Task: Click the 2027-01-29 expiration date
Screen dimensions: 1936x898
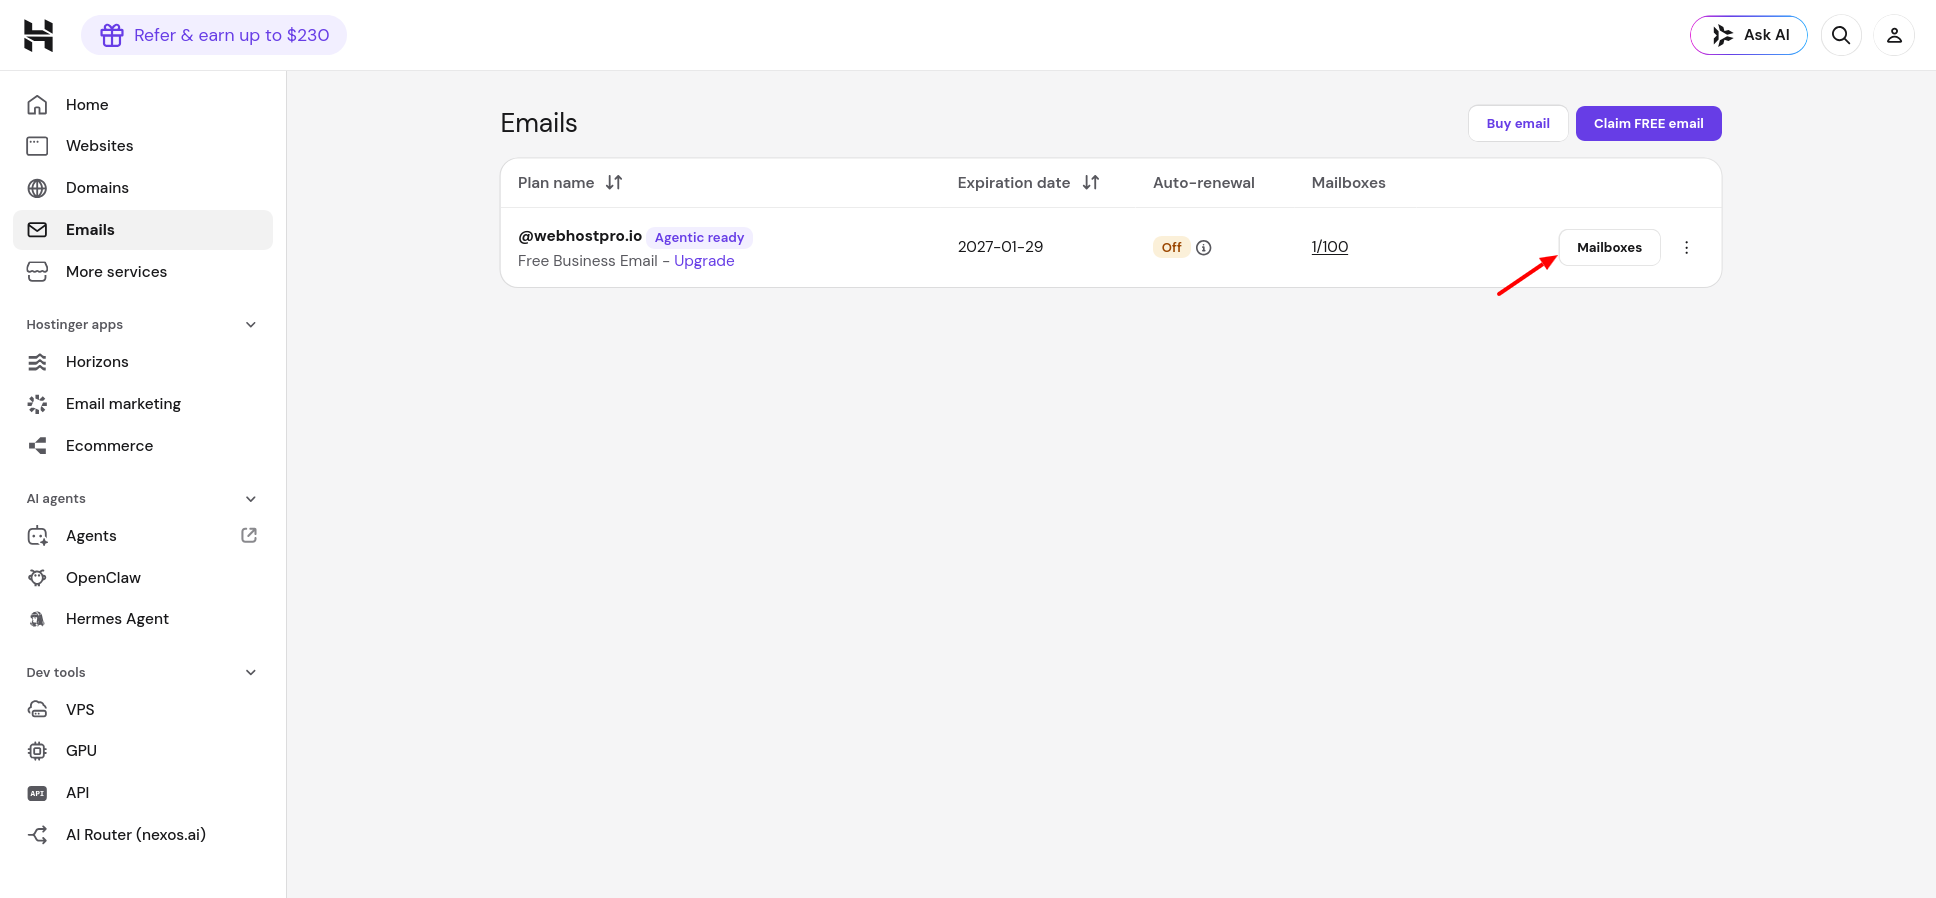Action: [1000, 247]
